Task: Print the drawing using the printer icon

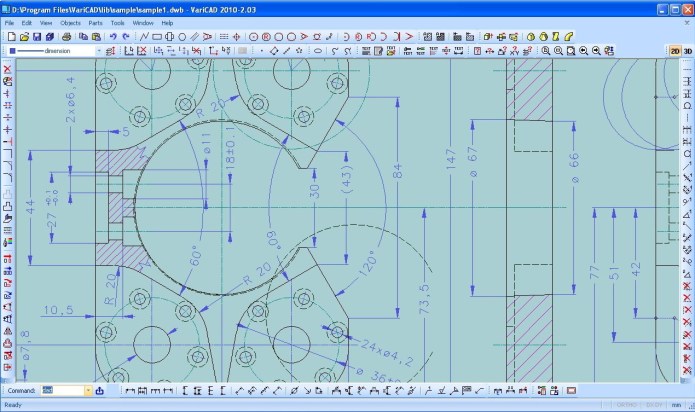Action: (66, 37)
